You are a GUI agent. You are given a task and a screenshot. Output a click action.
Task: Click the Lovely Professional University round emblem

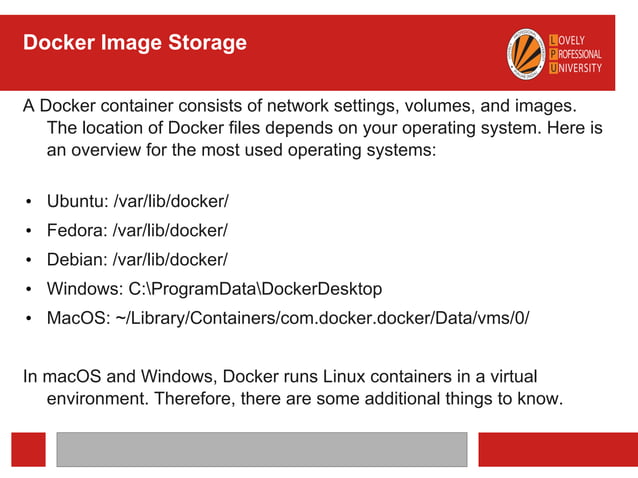[526, 54]
